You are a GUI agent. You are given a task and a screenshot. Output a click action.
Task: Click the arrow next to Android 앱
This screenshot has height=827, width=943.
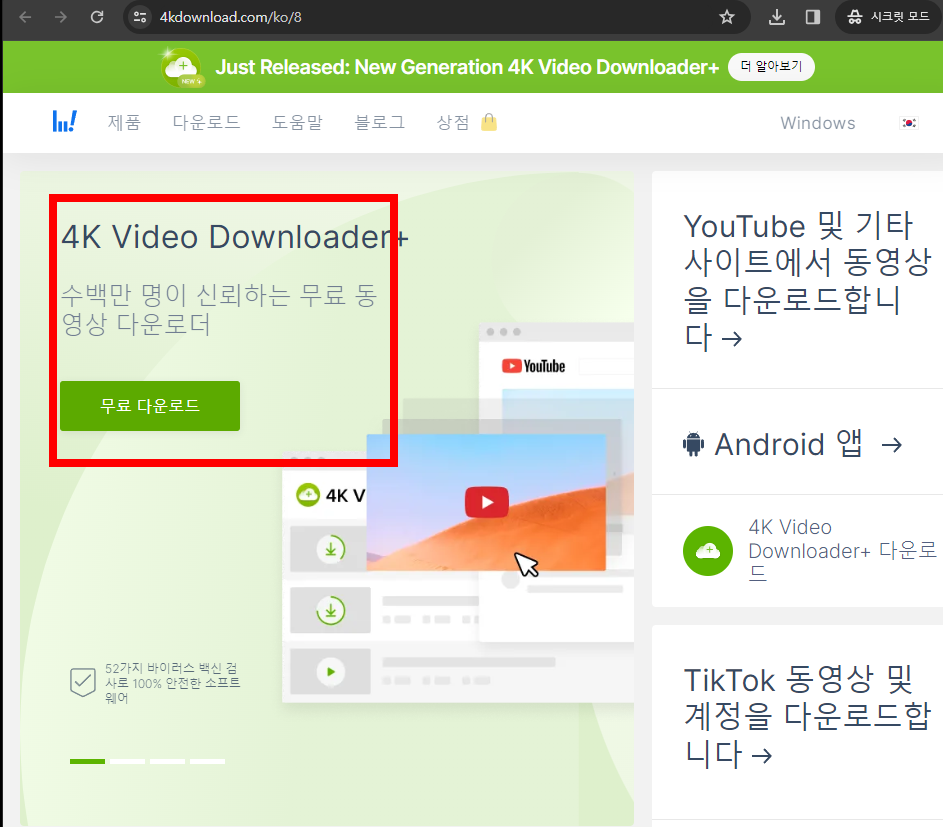point(891,445)
